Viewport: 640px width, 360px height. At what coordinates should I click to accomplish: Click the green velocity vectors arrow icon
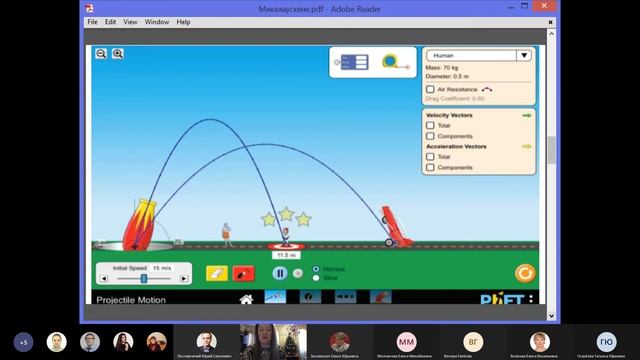[527, 116]
